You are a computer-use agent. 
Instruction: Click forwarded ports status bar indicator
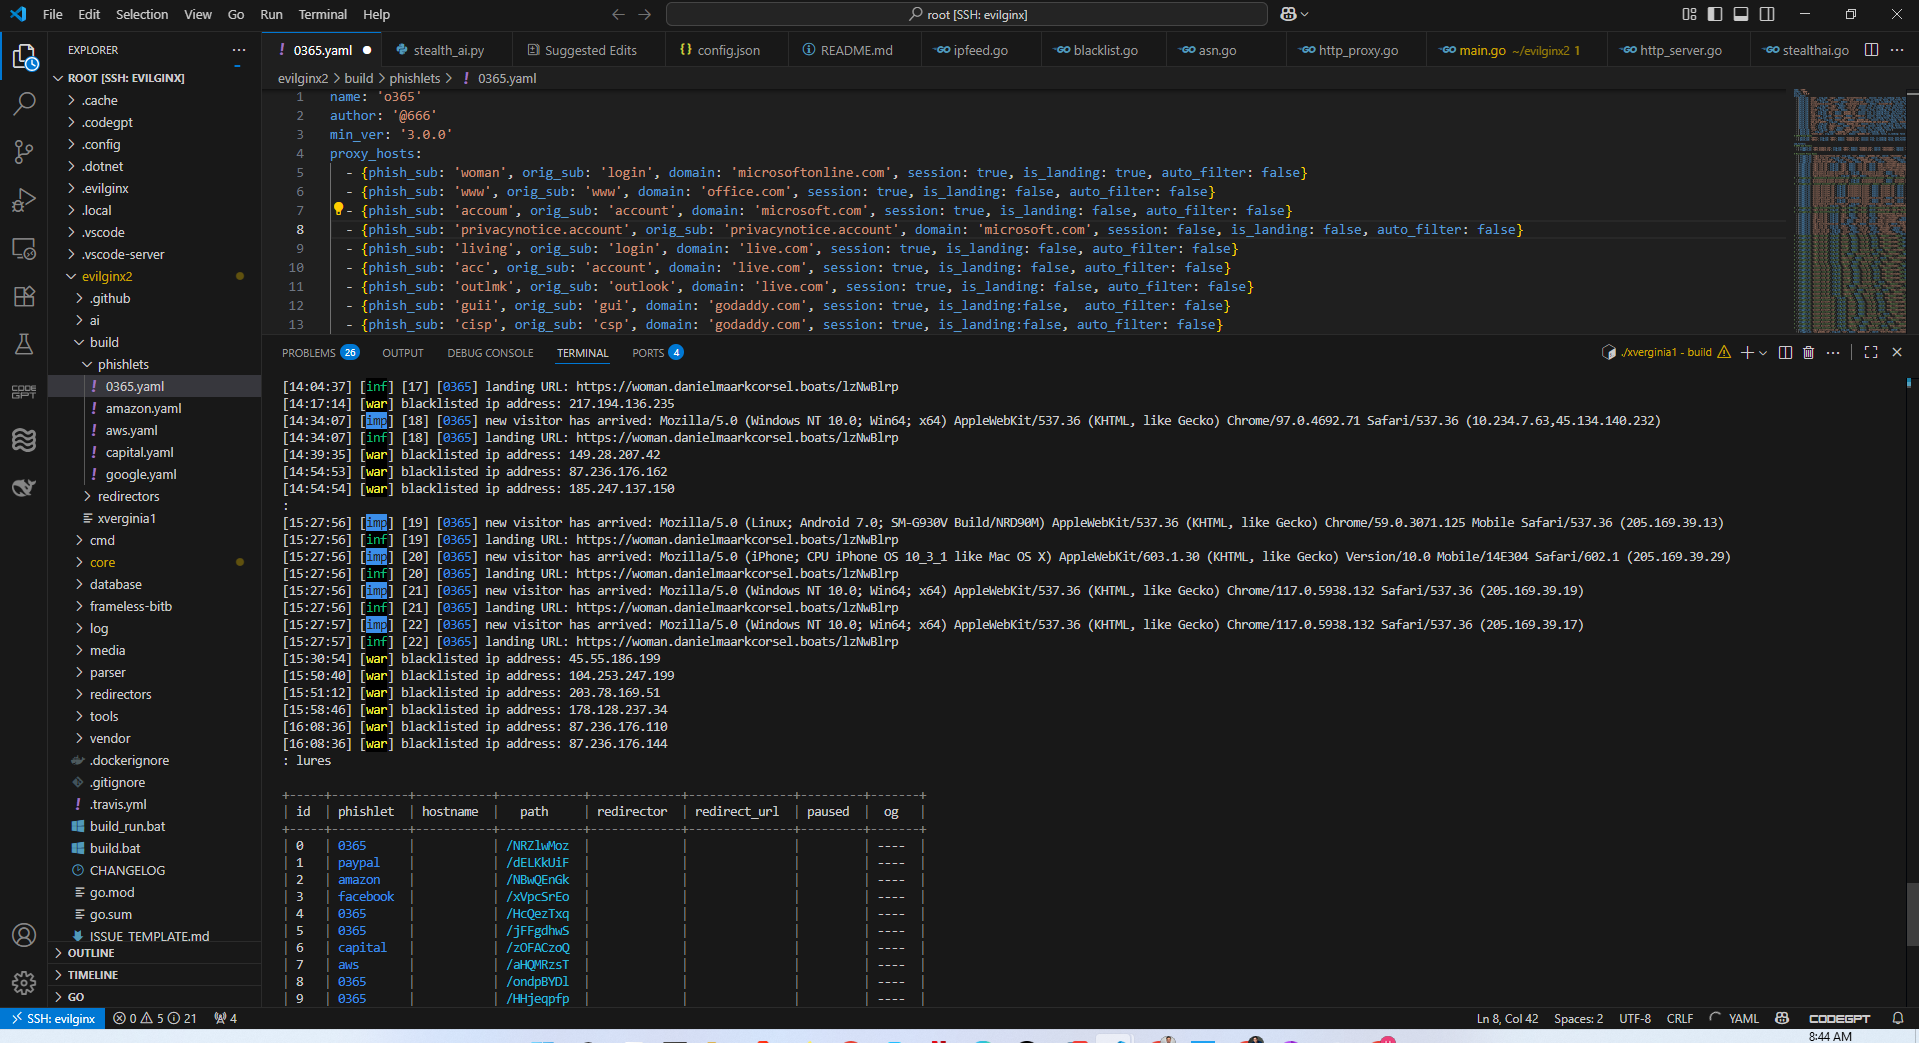tap(226, 1018)
